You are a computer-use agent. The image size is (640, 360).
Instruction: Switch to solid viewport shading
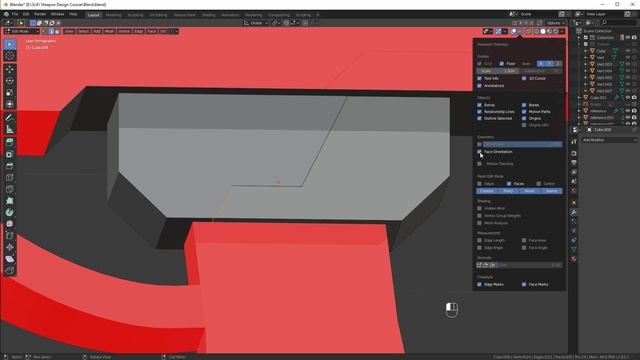pos(543,31)
